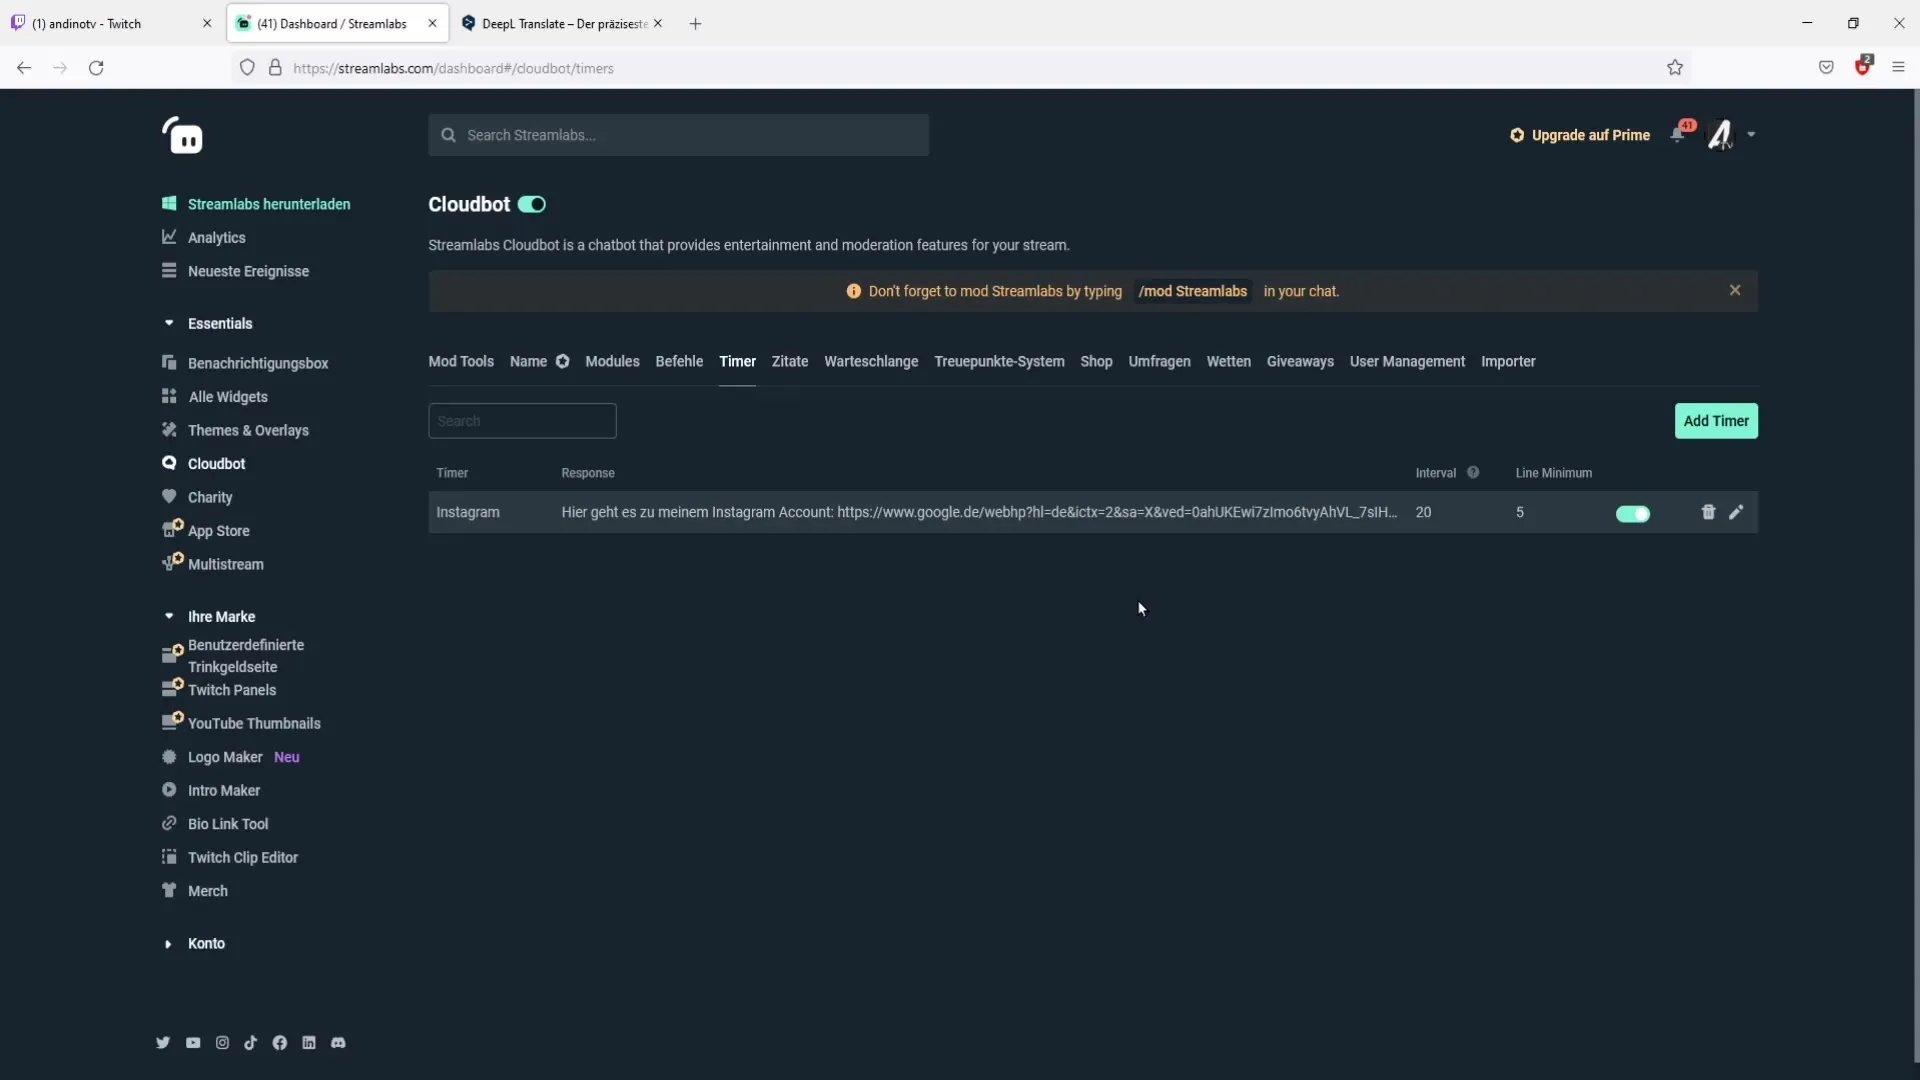Screen dimensions: 1920x1080
Task: Click the timer search input field
Action: point(522,421)
